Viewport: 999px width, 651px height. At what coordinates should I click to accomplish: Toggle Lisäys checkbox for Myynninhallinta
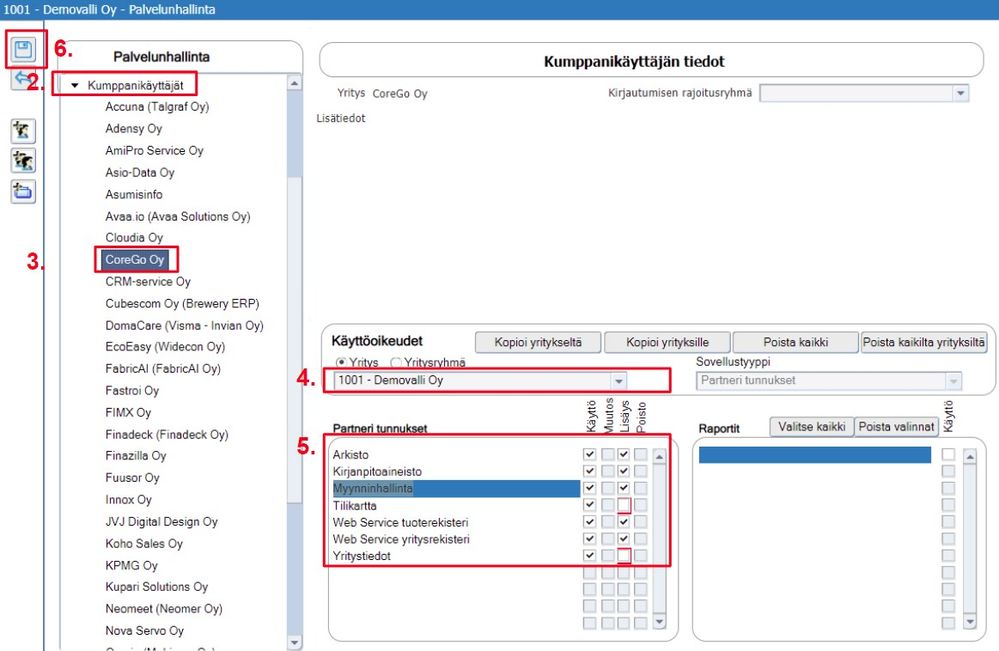(x=624, y=488)
